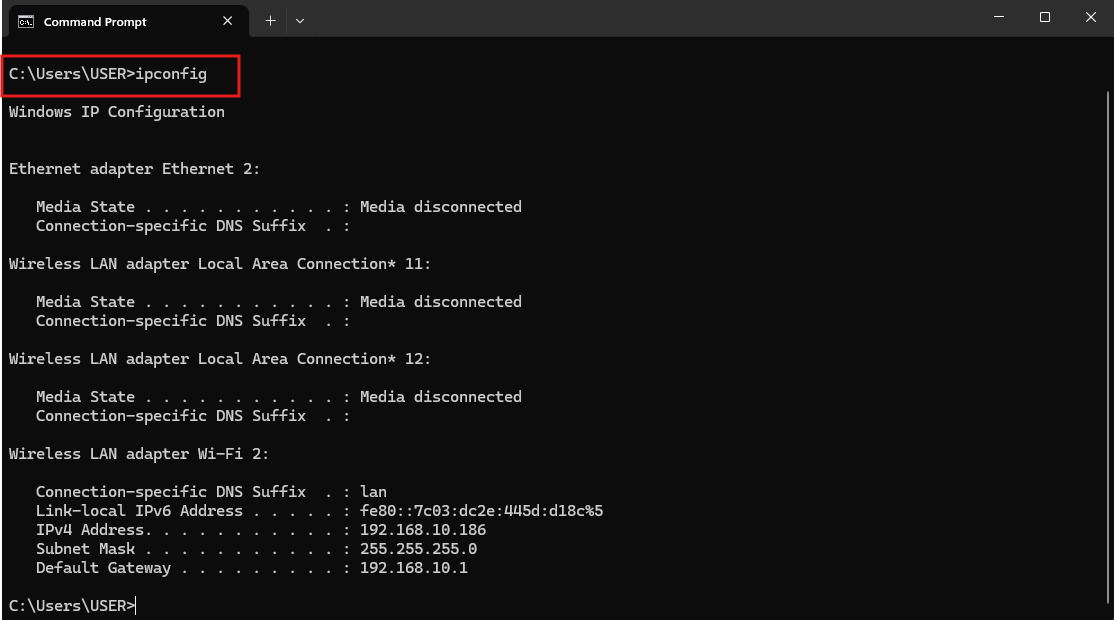Close the Command Prompt tab
1114x620 pixels.
click(x=228, y=21)
